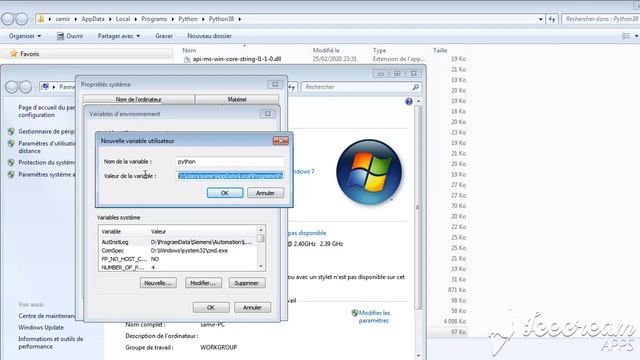Click Local in the address breadcrumb

point(122,19)
